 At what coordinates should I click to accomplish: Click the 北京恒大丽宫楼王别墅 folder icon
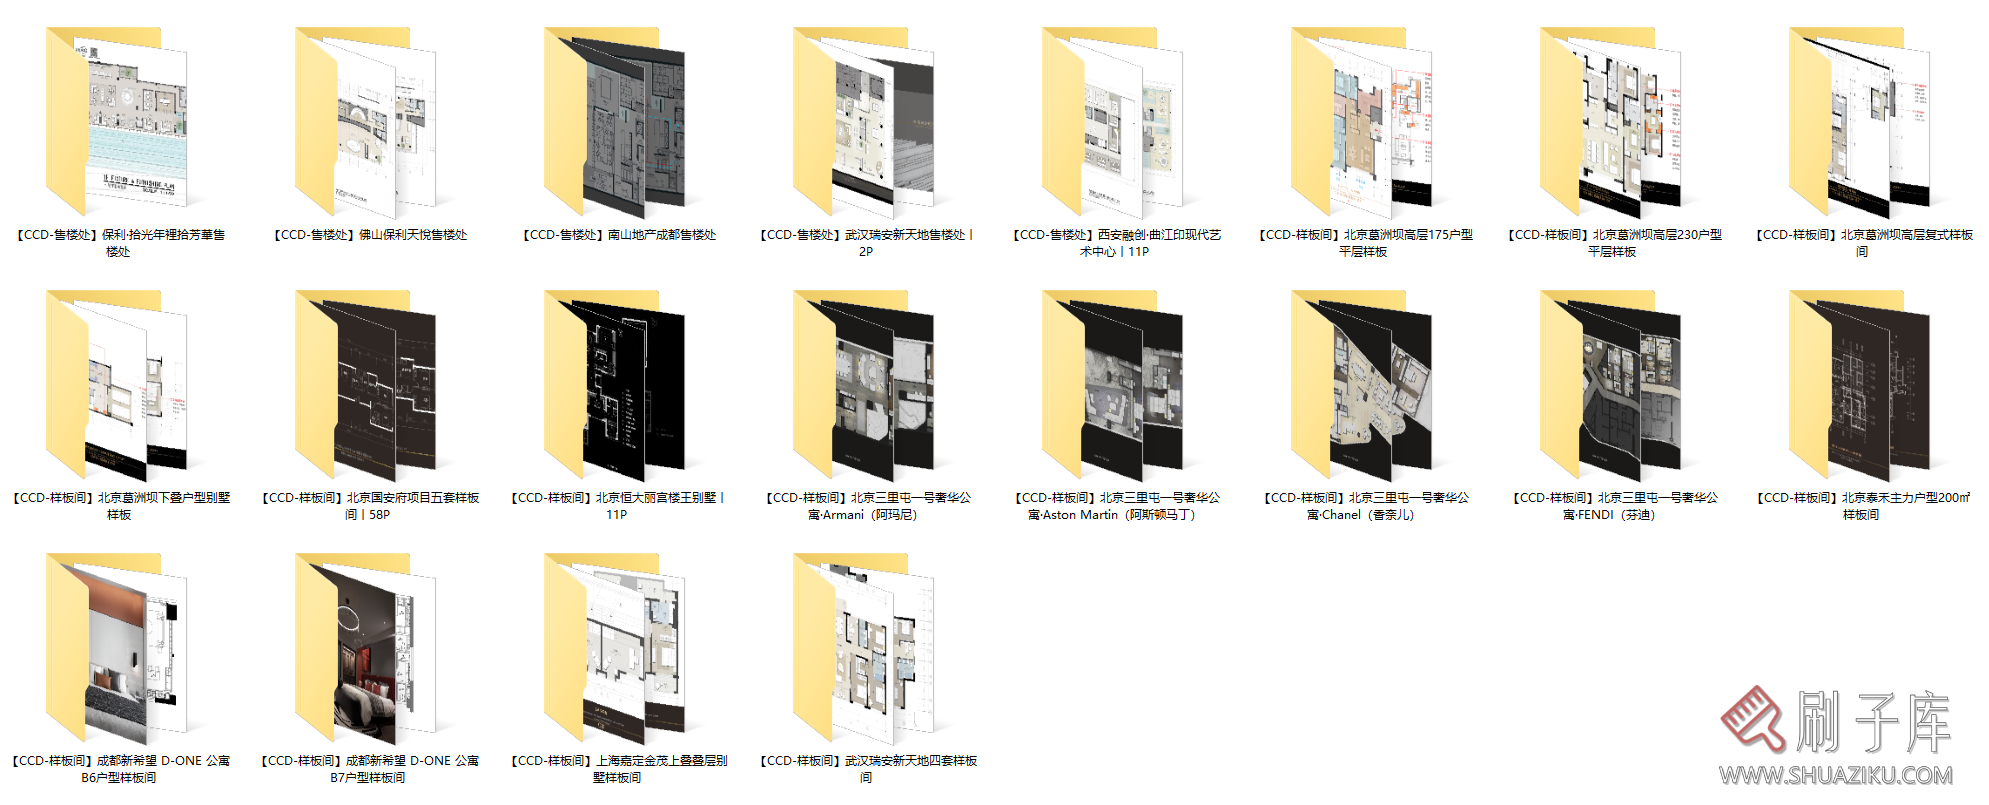(615, 385)
